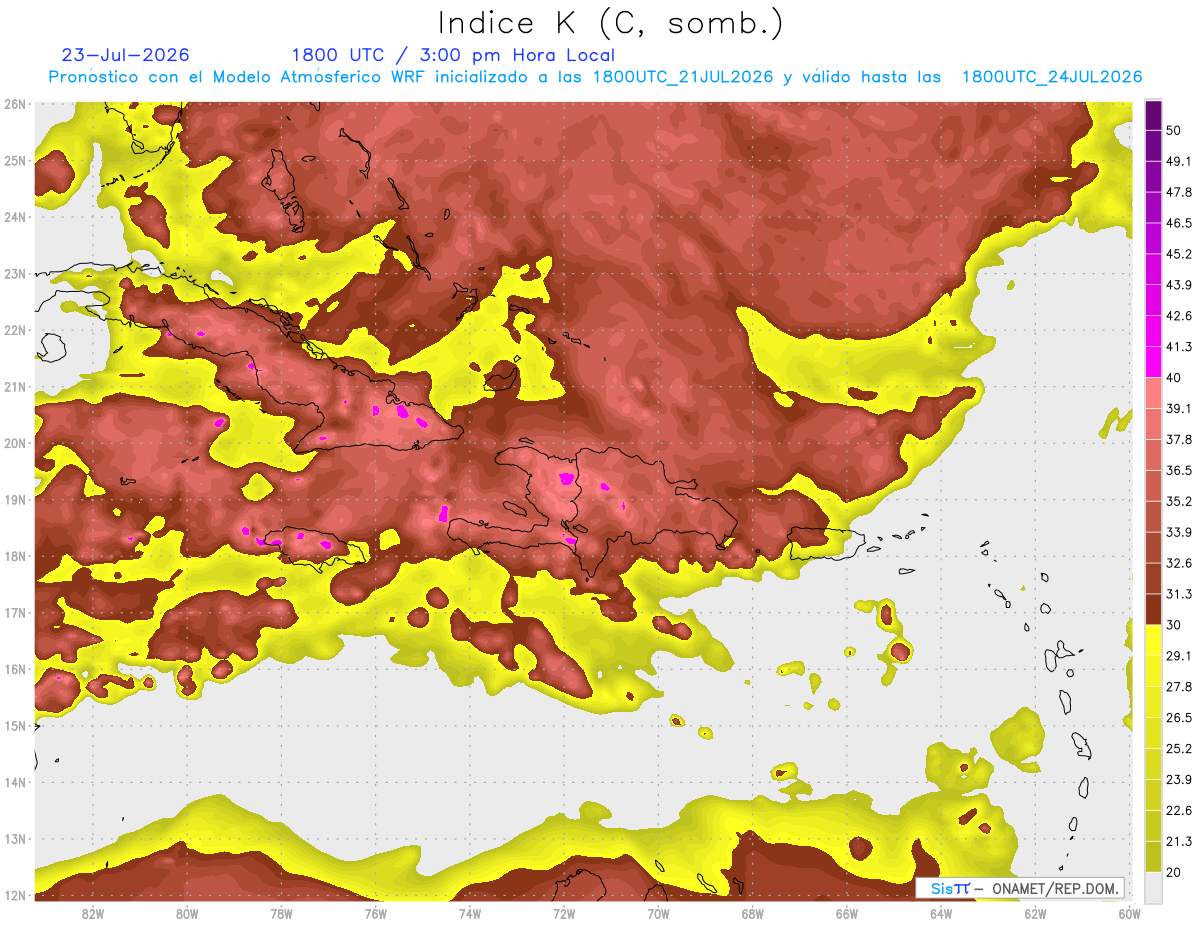The height and width of the screenshot is (927, 1200).
Task: Click the '30' colorbar label
Action: pyautogui.click(x=1175, y=625)
